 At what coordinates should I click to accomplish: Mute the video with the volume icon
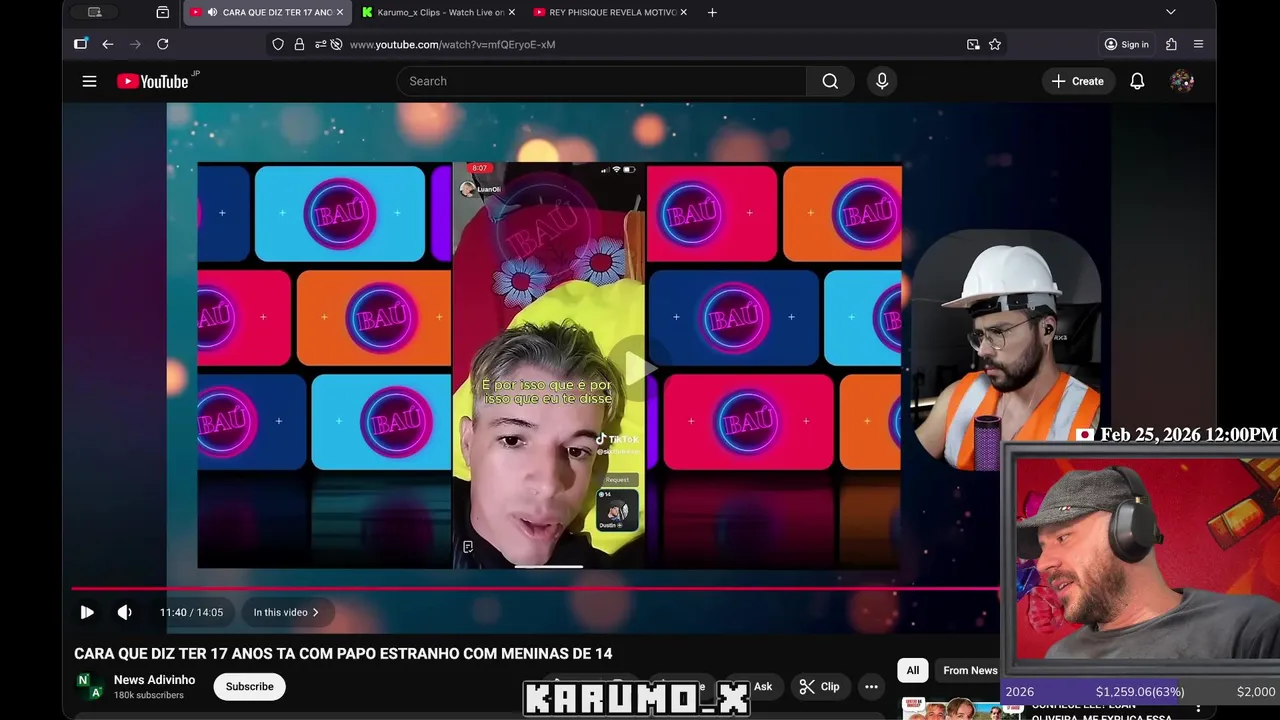click(124, 612)
